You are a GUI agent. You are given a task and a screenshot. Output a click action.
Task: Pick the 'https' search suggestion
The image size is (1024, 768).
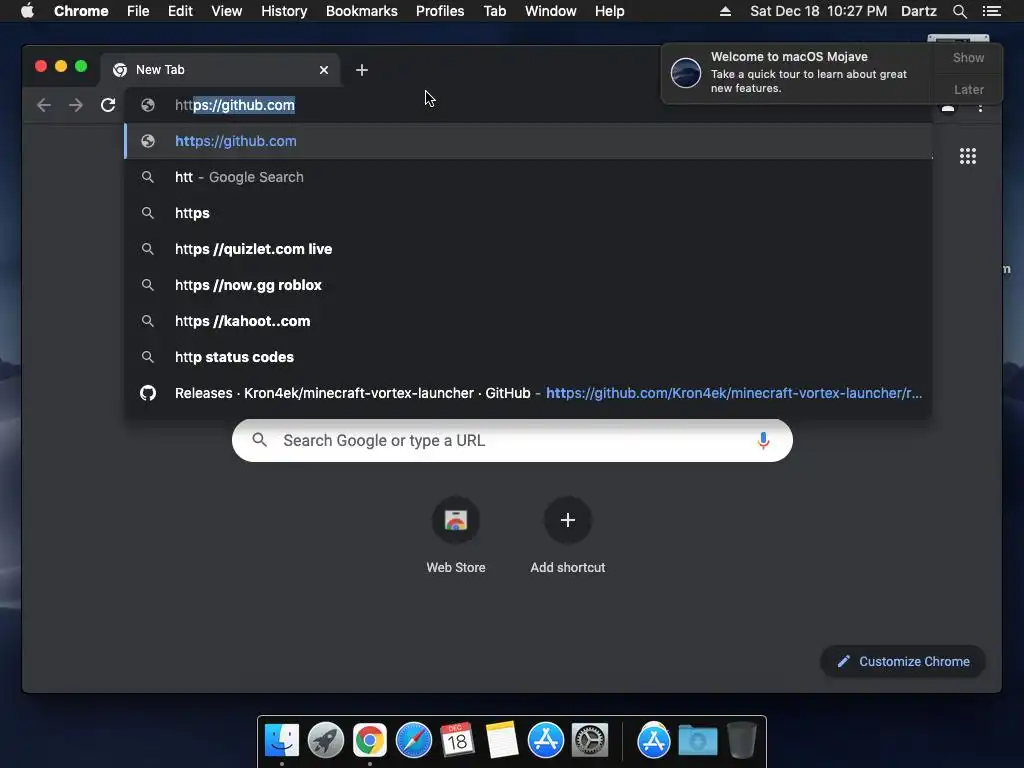tap(528, 213)
